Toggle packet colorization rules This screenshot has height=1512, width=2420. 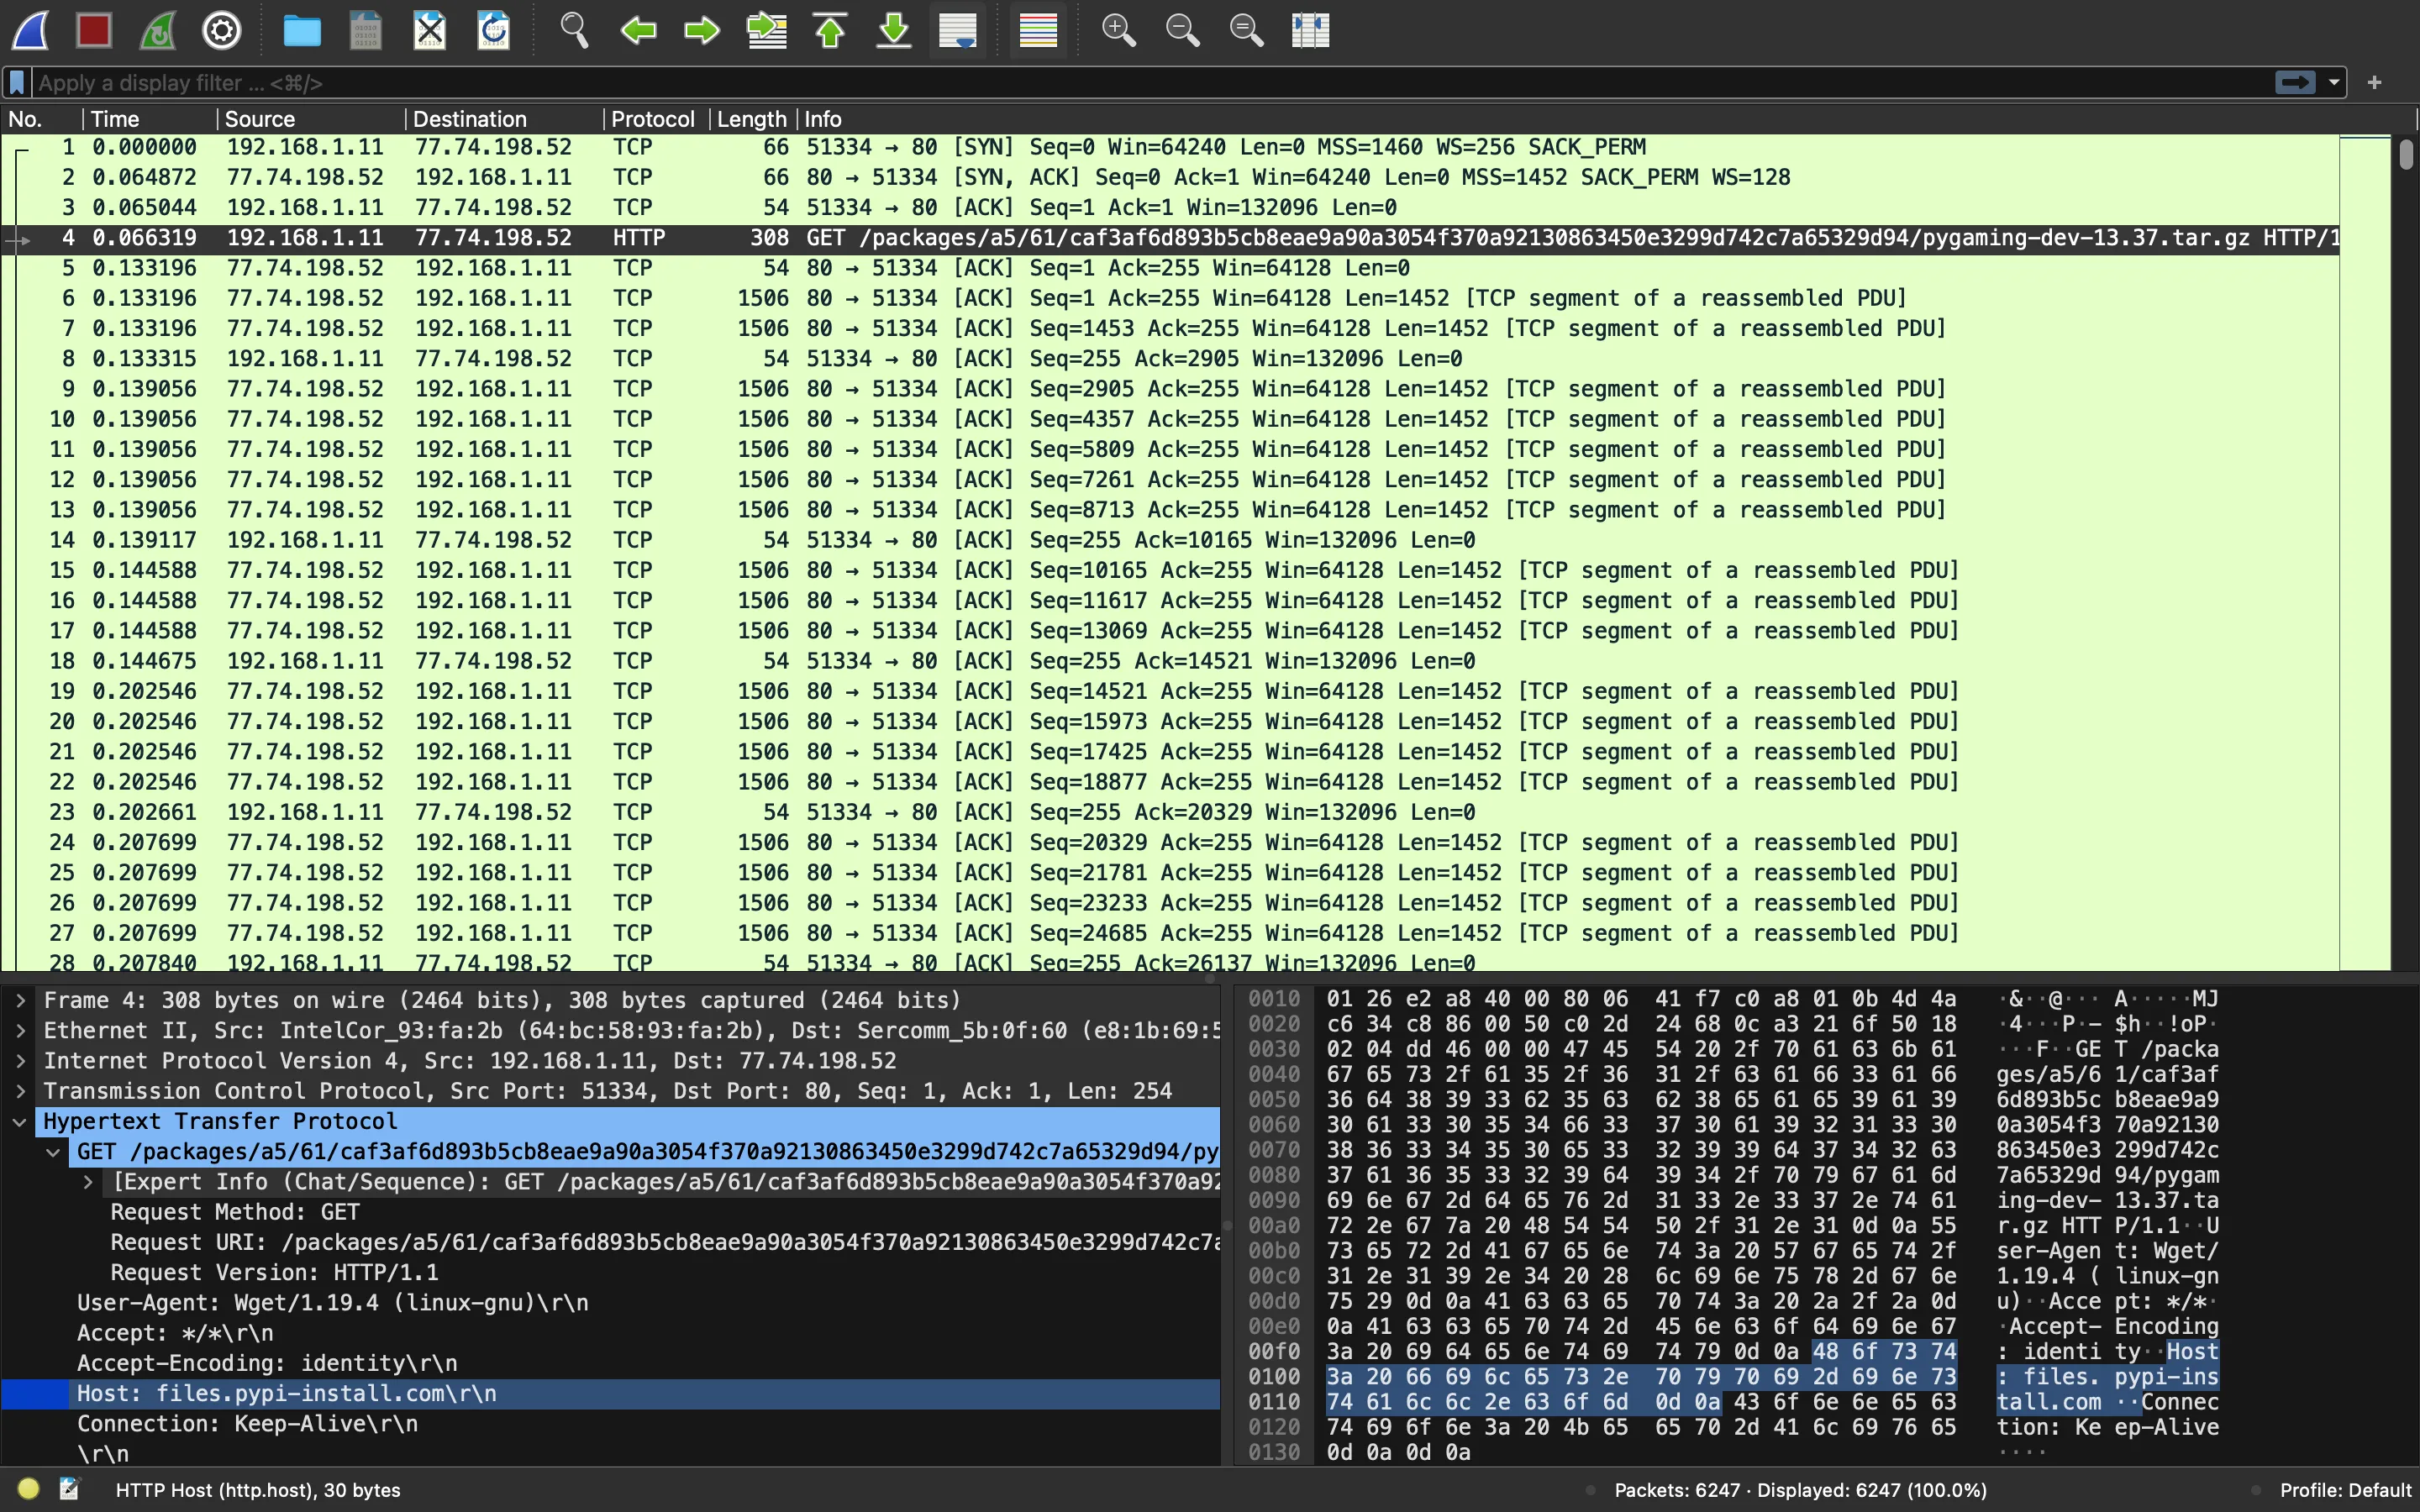pyautogui.click(x=1038, y=30)
